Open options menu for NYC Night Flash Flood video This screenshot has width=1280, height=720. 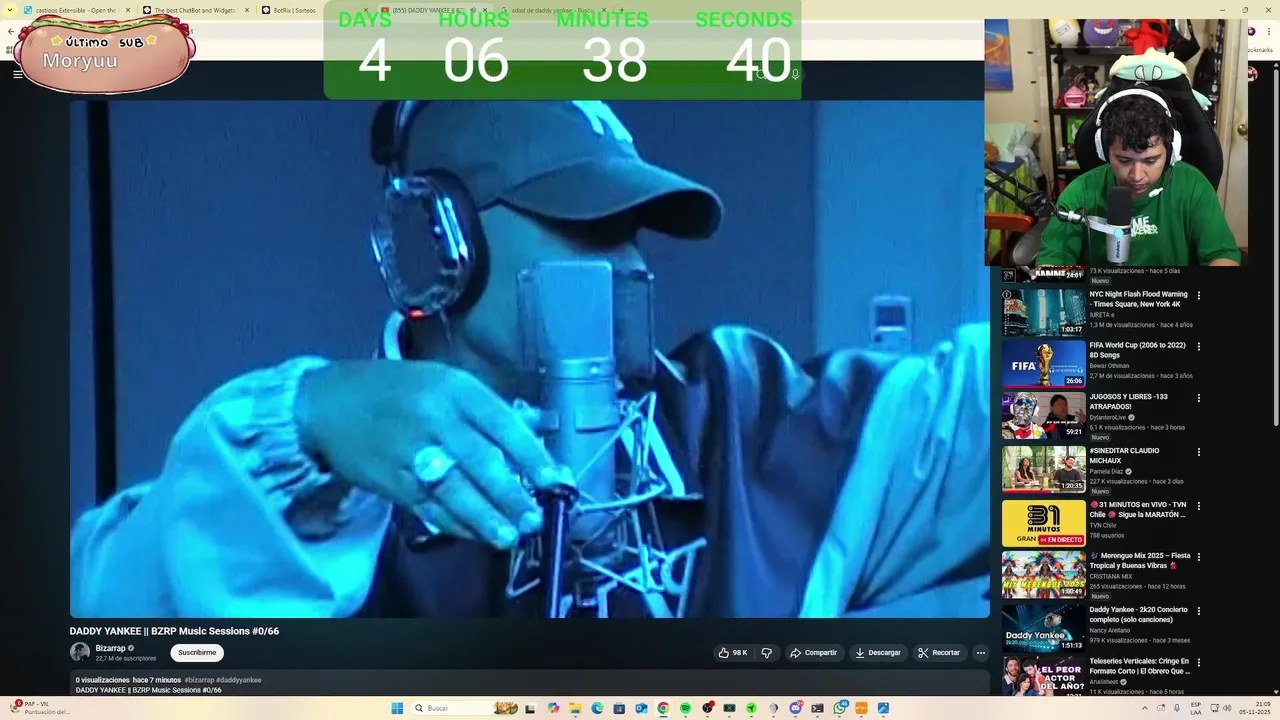click(x=1198, y=296)
